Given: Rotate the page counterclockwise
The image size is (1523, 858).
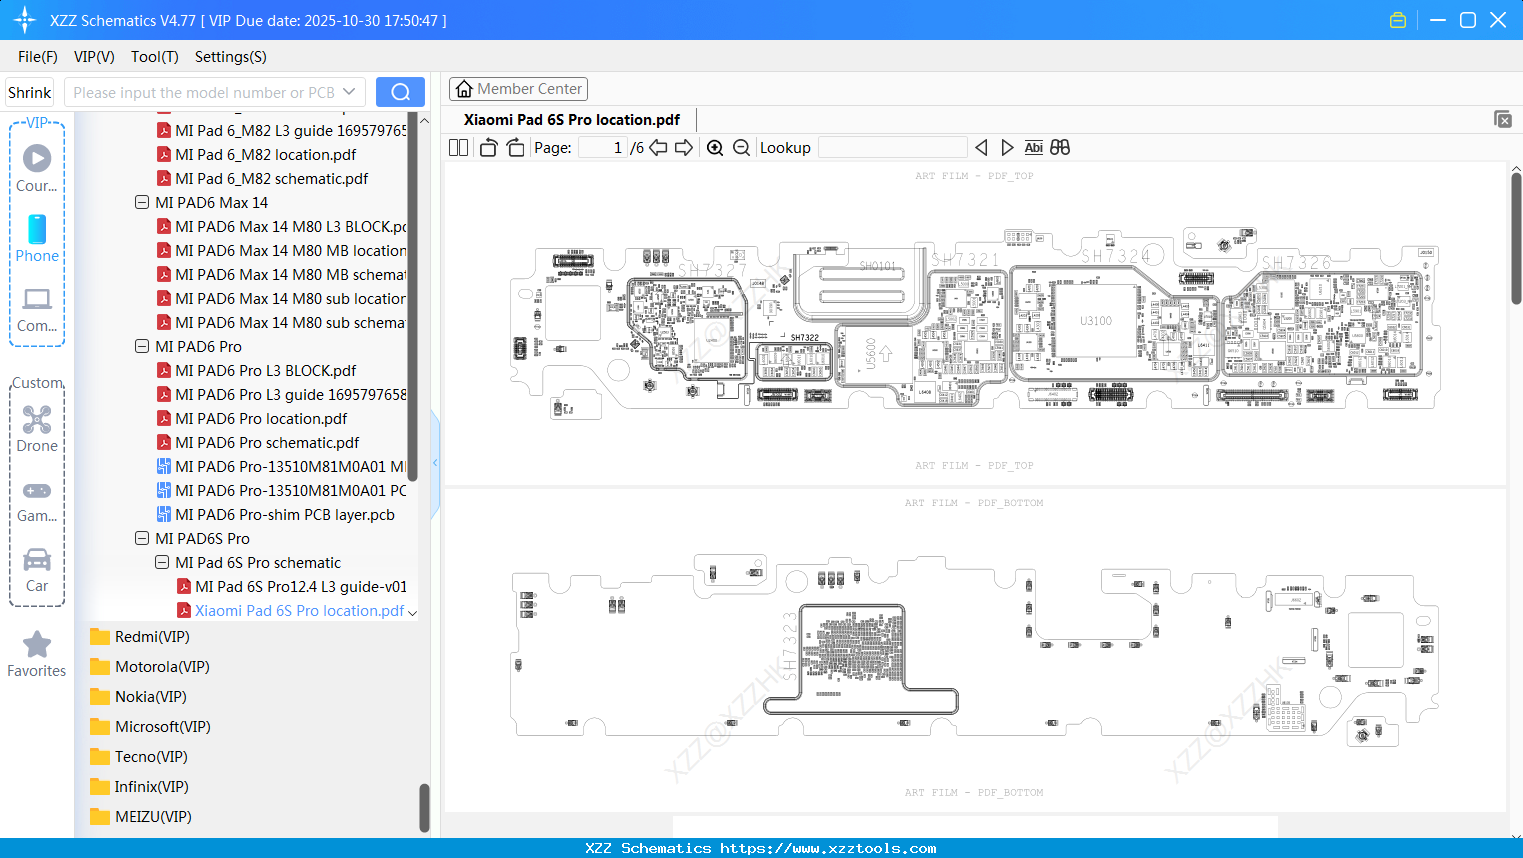Looking at the screenshot, I should (x=488, y=148).
